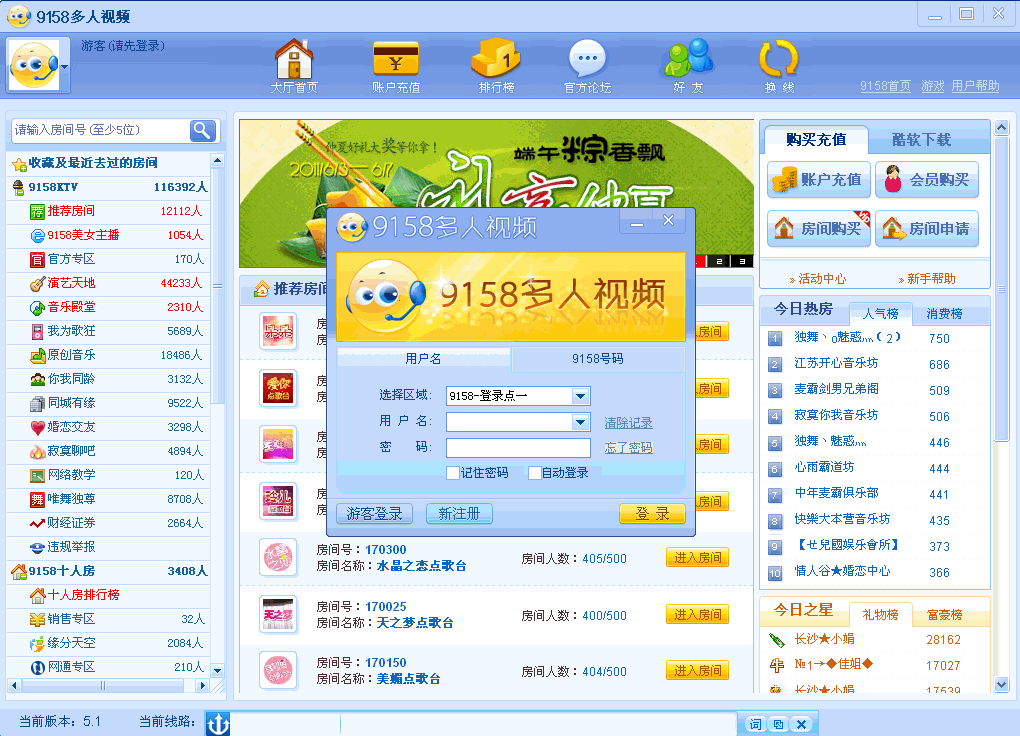The width and height of the screenshot is (1020, 736).
Task: Click the X icon in bottom status bar
Action: [801, 724]
